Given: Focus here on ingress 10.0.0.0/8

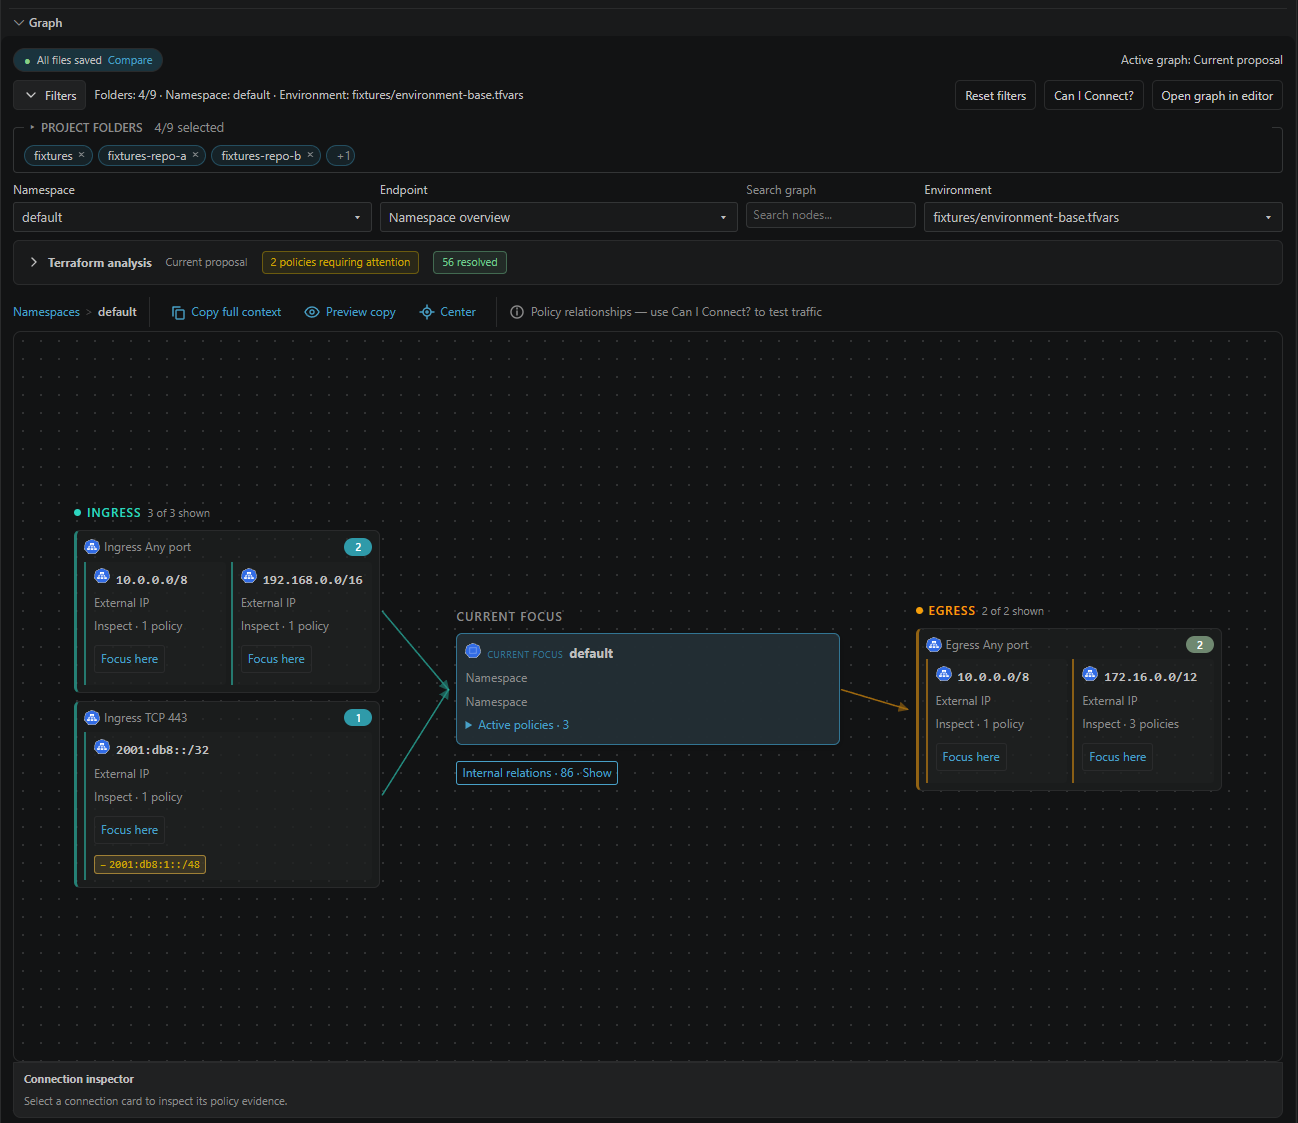Looking at the screenshot, I should click(x=129, y=659).
